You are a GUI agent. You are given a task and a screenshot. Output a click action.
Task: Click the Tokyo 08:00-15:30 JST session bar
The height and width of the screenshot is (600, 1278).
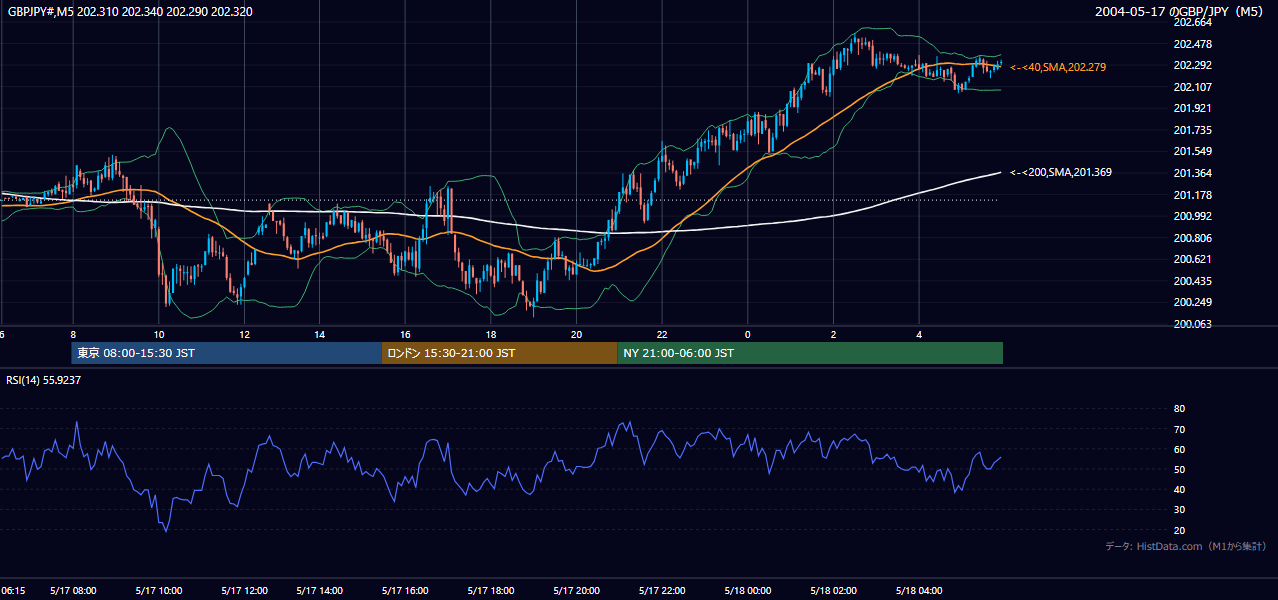pos(227,353)
